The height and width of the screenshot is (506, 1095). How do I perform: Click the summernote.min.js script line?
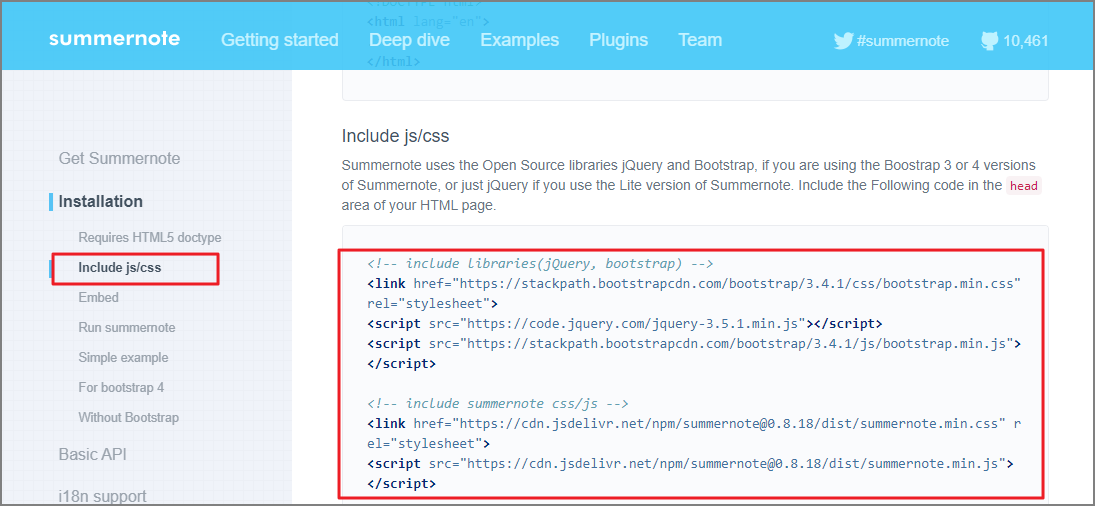pos(690,473)
